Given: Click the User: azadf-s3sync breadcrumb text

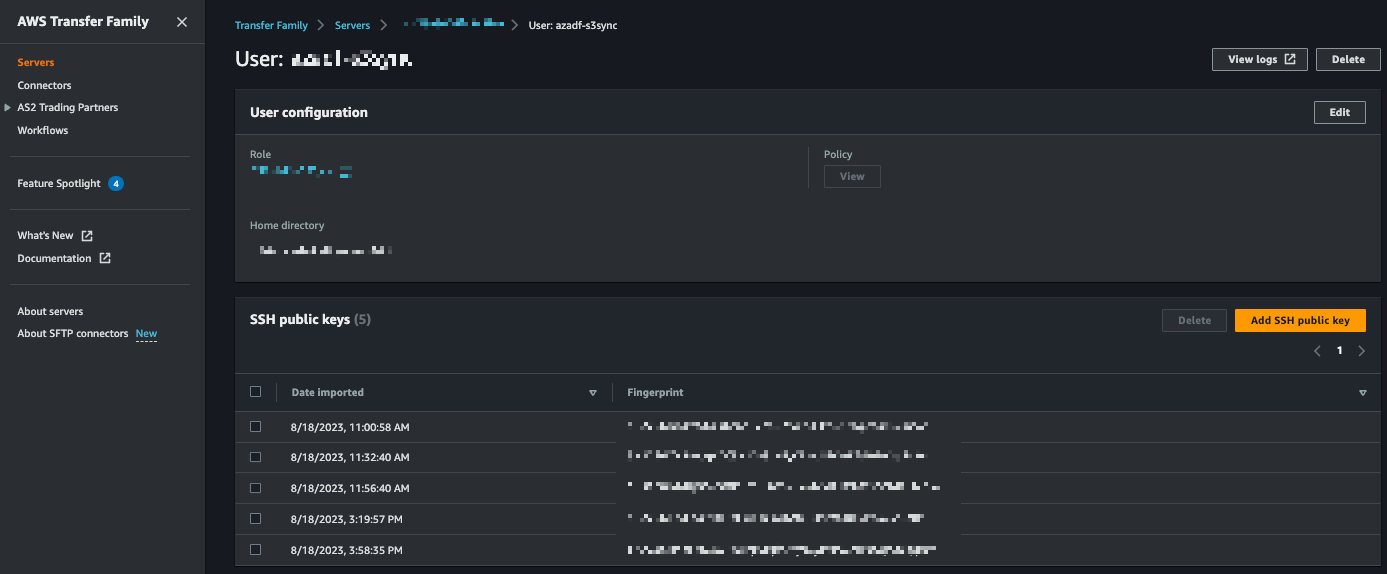Looking at the screenshot, I should 573,25.
